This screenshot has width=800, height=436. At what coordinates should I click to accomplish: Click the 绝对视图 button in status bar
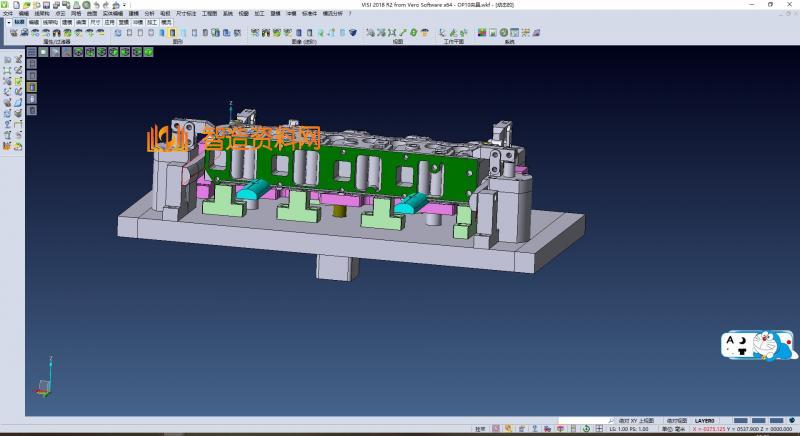pyautogui.click(x=675, y=421)
